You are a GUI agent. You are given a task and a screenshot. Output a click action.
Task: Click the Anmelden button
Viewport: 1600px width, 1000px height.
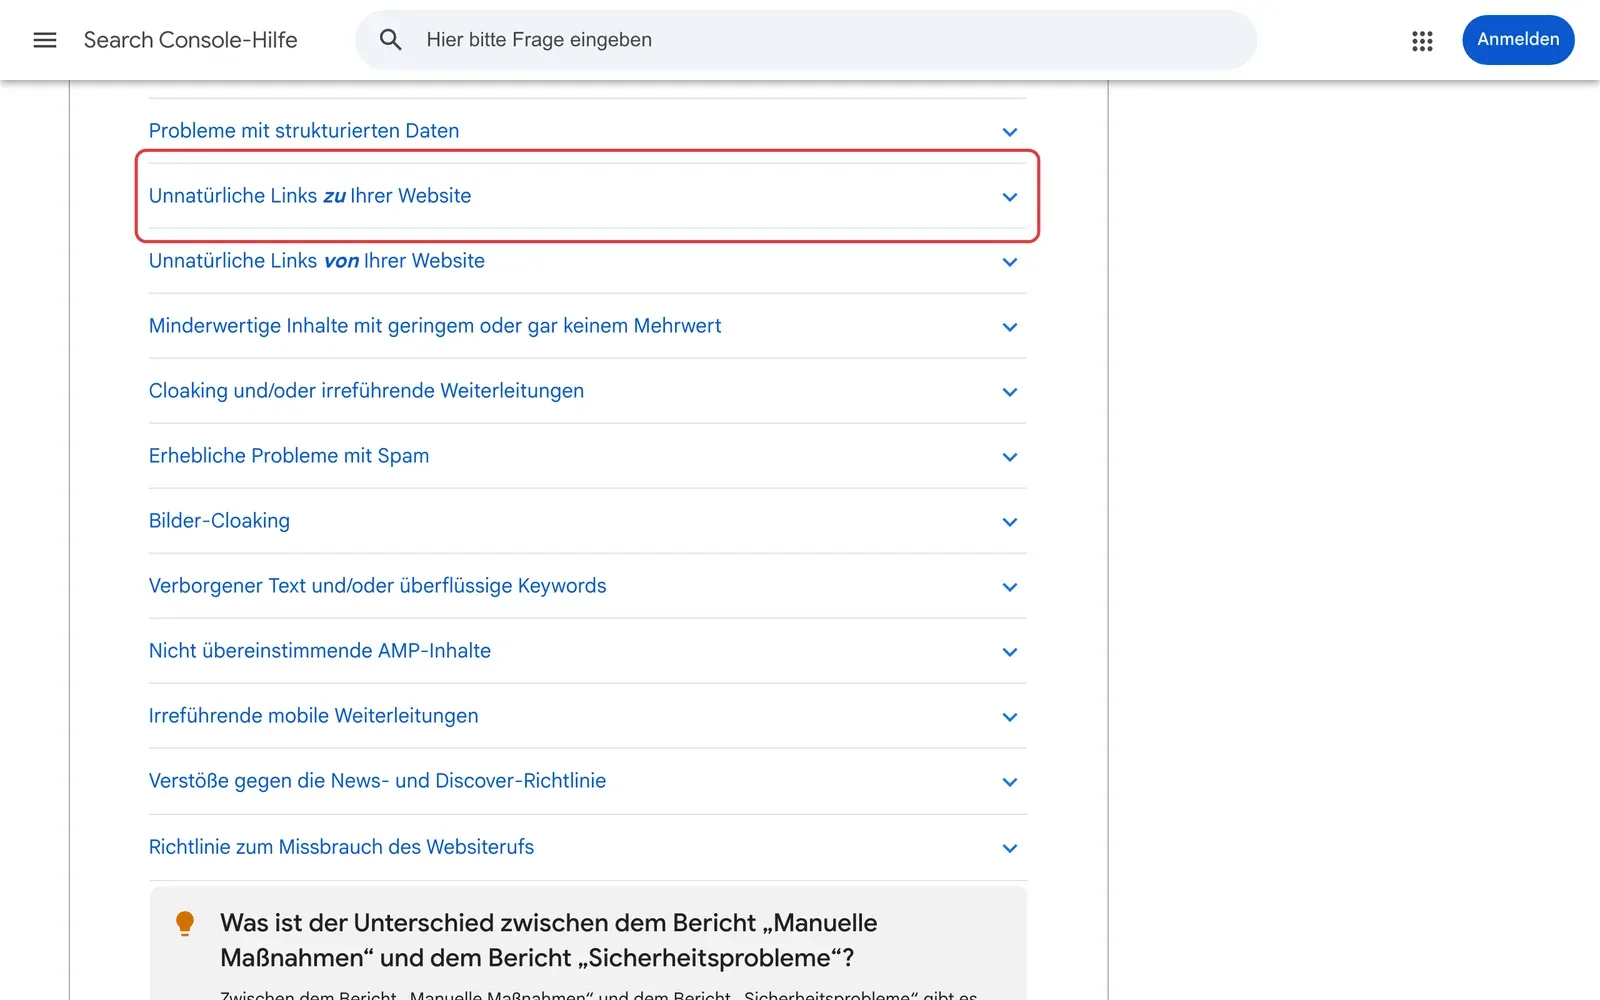1518,40
